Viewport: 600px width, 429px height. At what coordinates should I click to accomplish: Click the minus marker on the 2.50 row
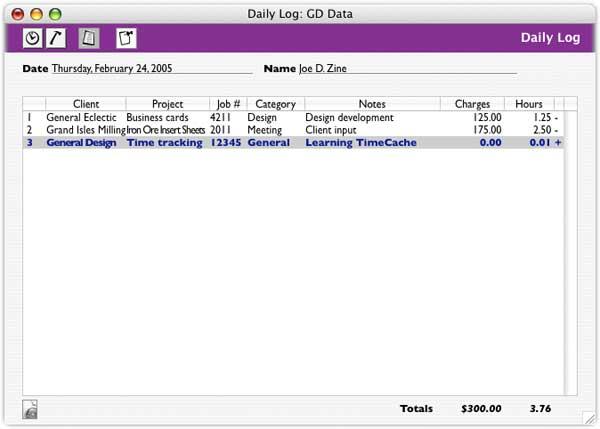click(x=556, y=130)
